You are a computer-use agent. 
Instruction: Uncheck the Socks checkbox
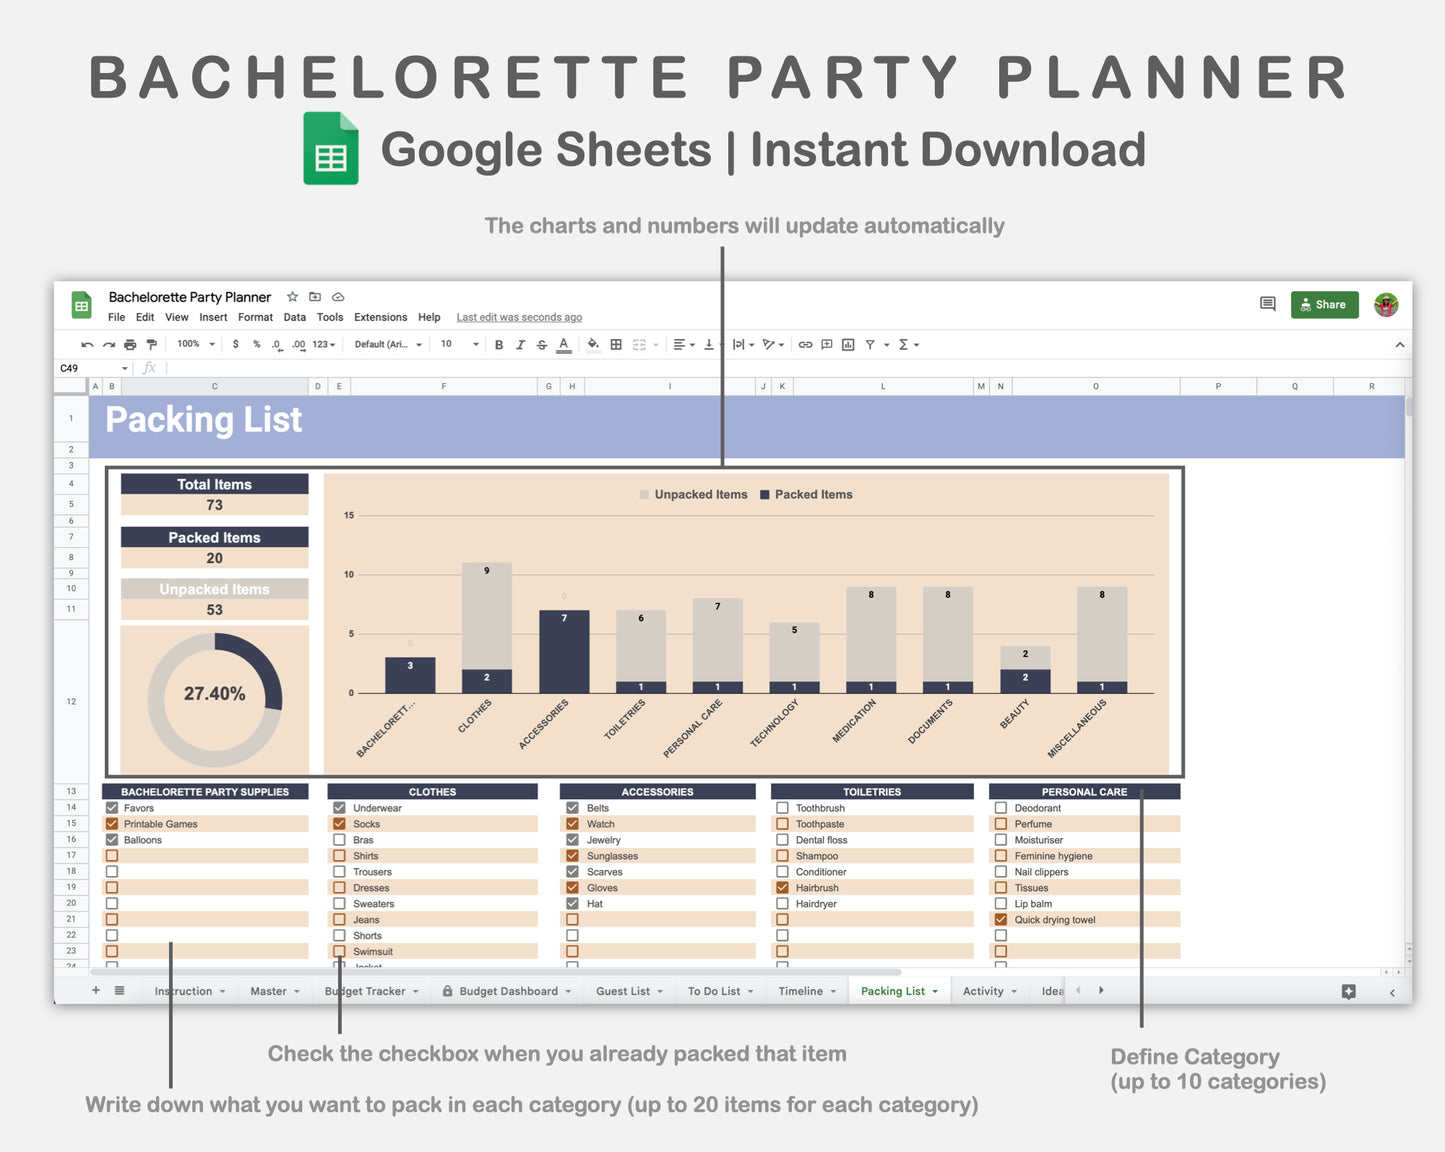click(340, 823)
